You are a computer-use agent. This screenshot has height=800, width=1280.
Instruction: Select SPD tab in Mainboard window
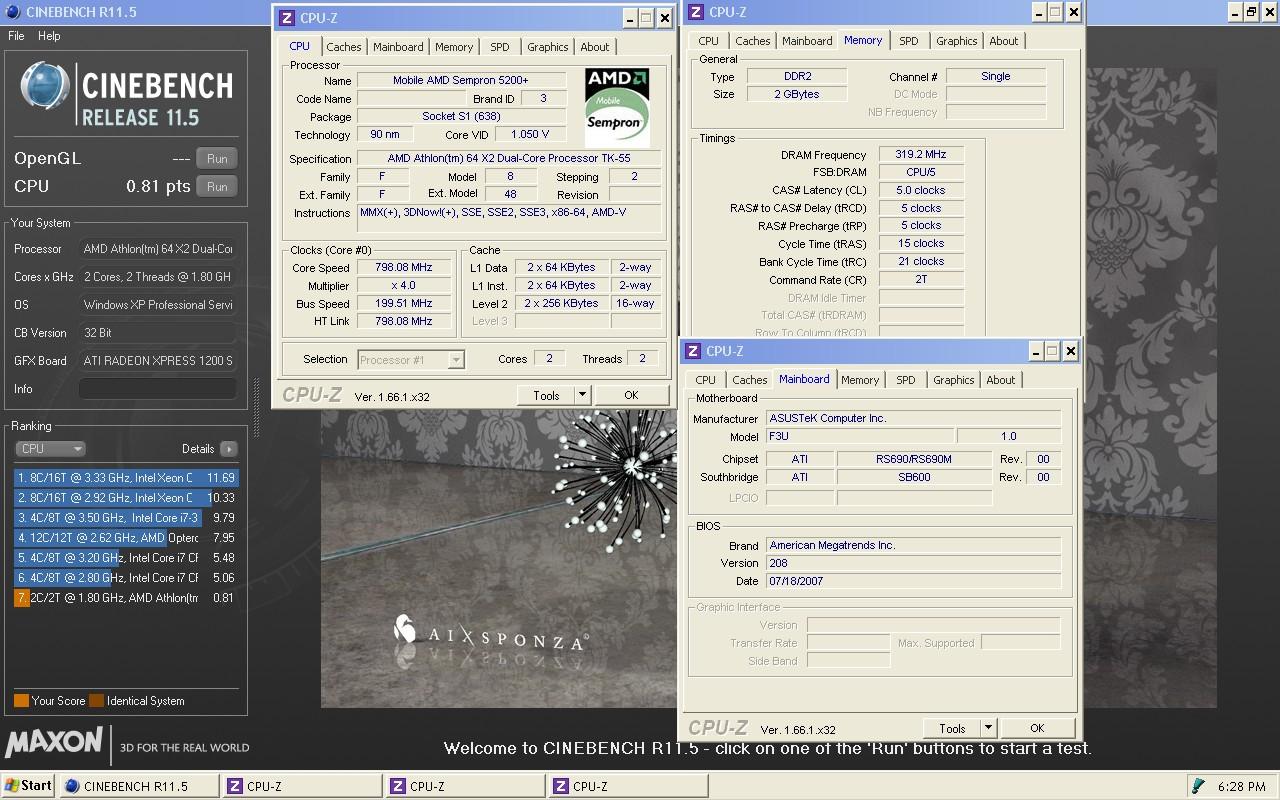pos(906,380)
